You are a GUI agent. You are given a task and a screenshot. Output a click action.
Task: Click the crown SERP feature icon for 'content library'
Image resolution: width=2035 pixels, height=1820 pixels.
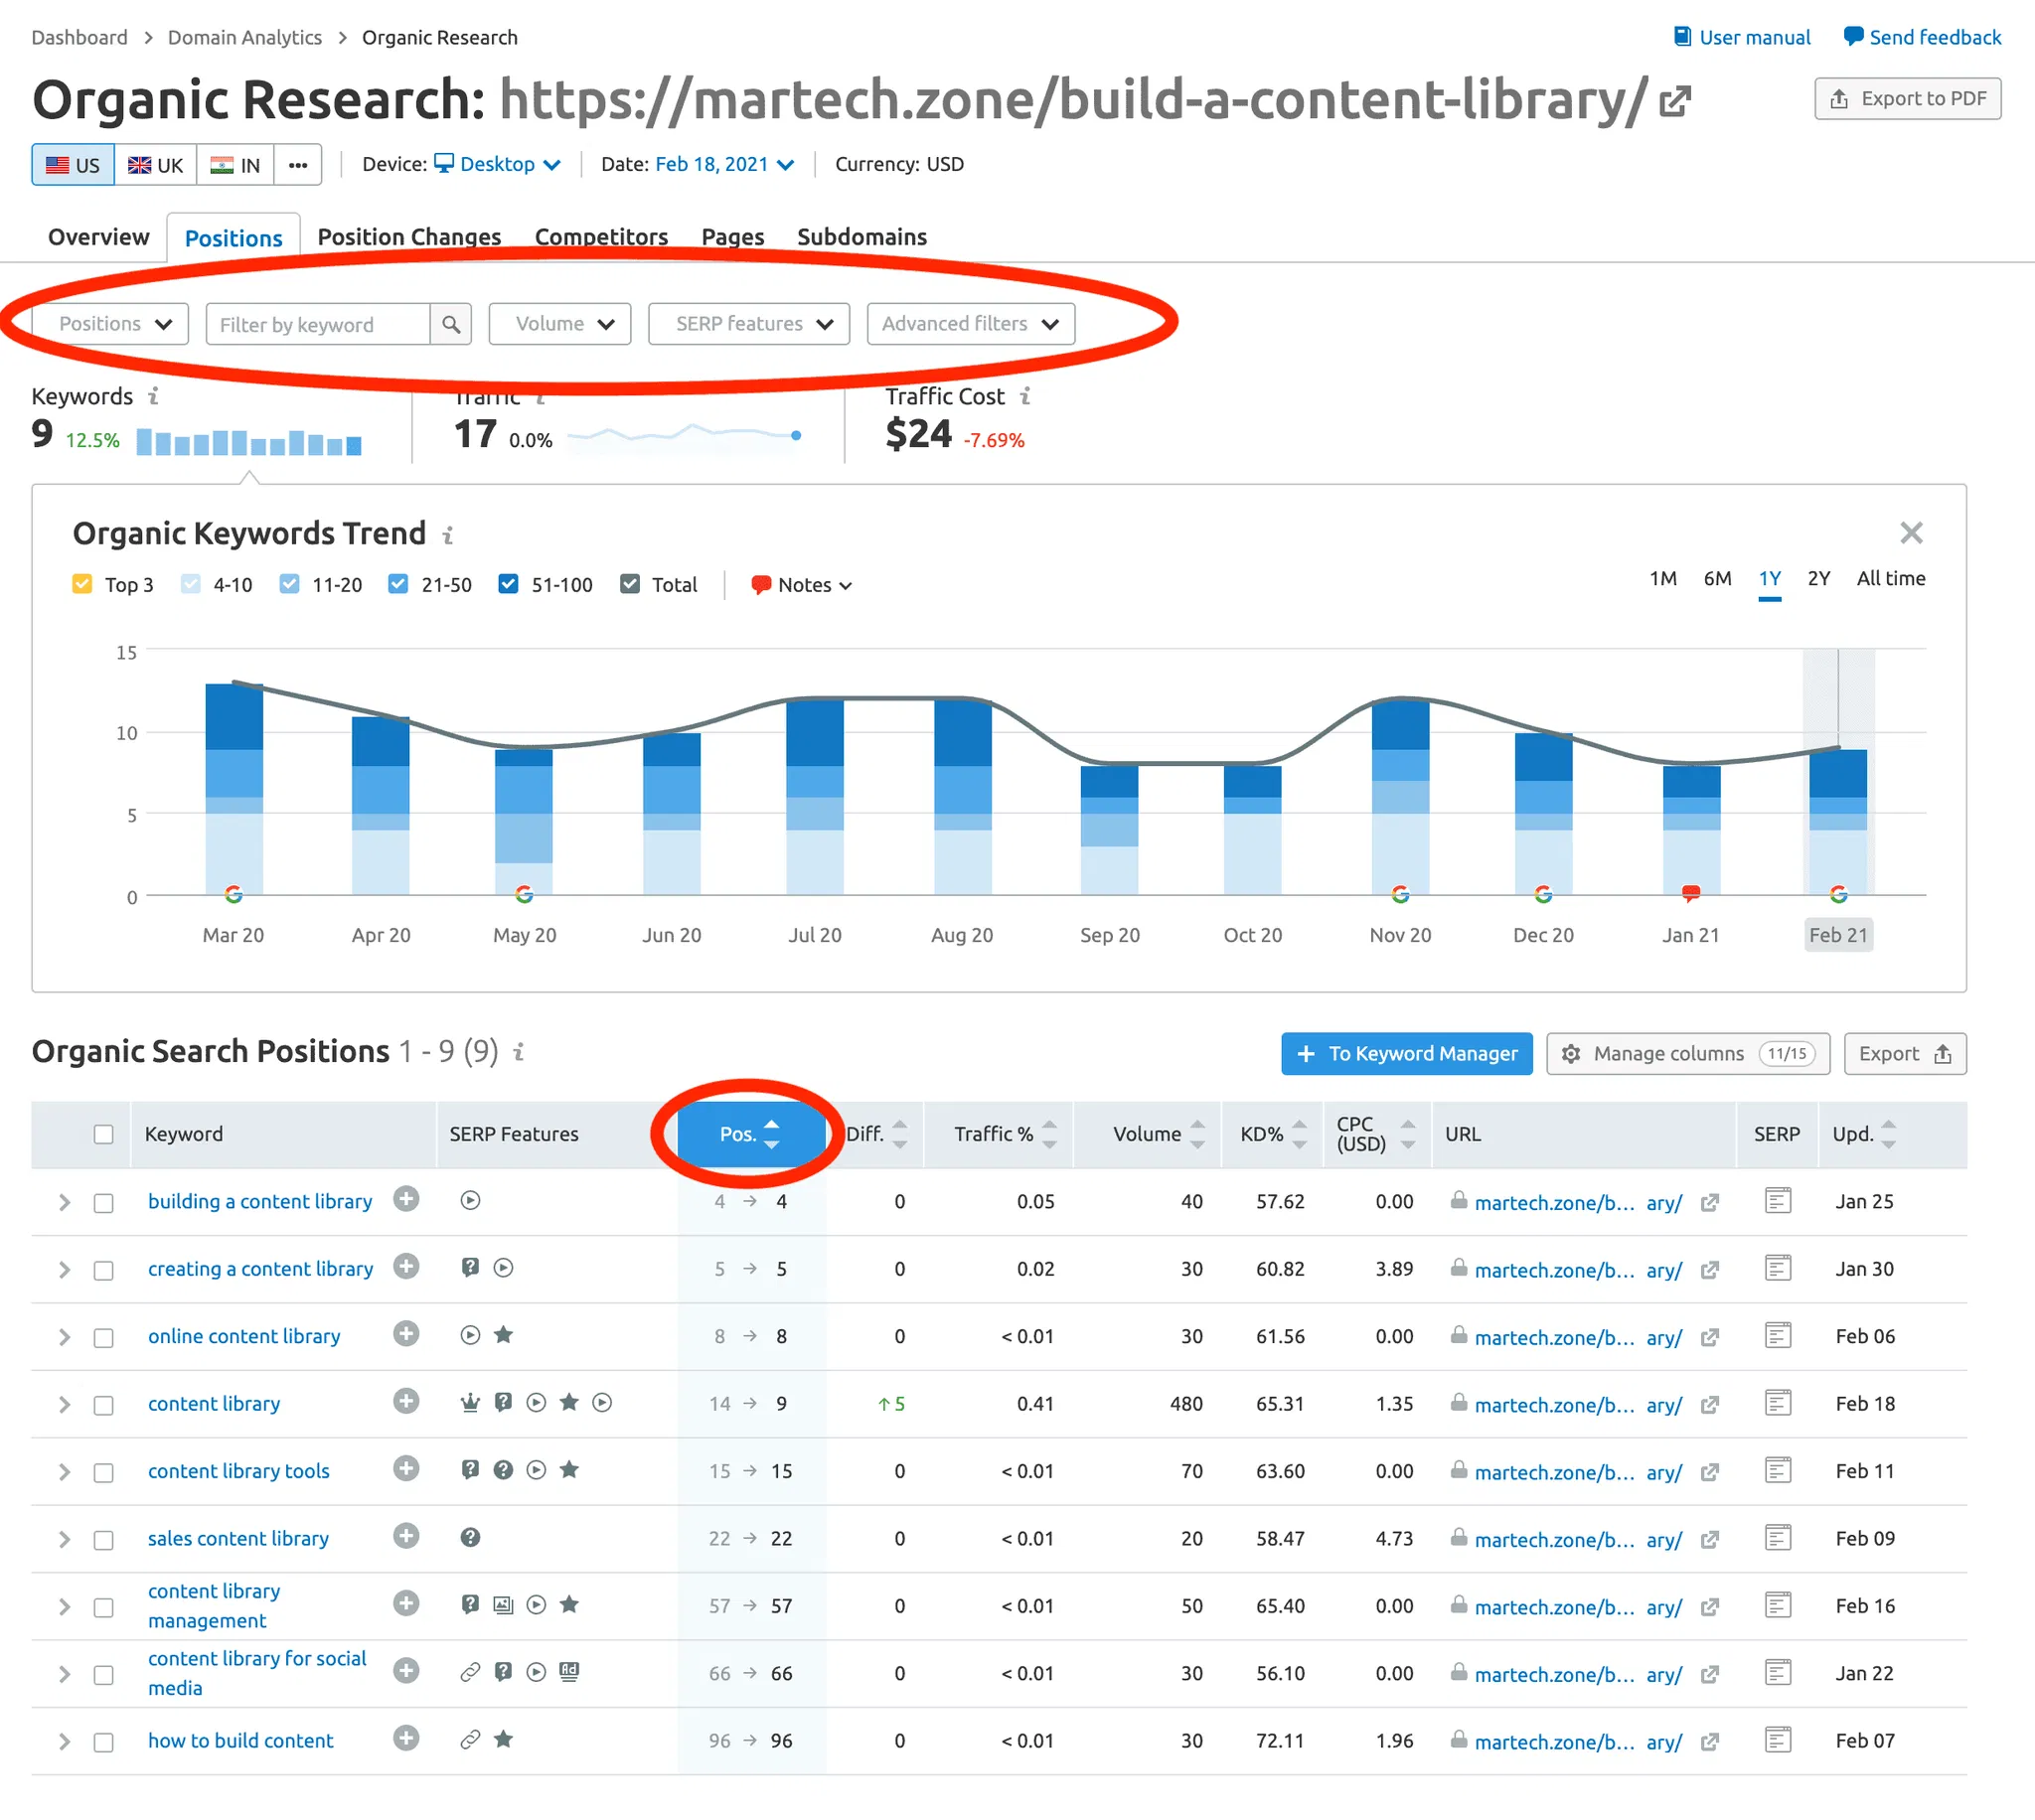pos(470,1402)
